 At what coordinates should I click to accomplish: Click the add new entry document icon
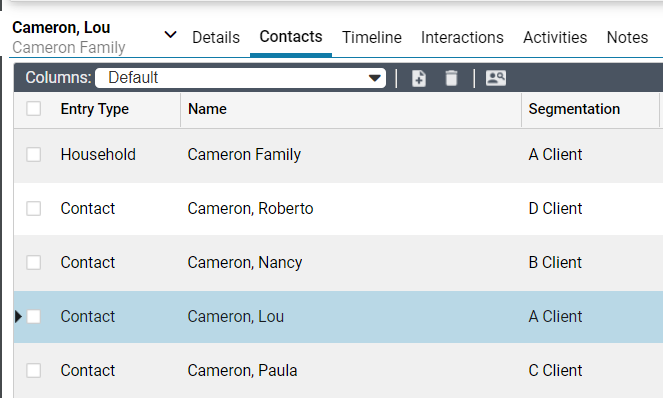(419, 78)
